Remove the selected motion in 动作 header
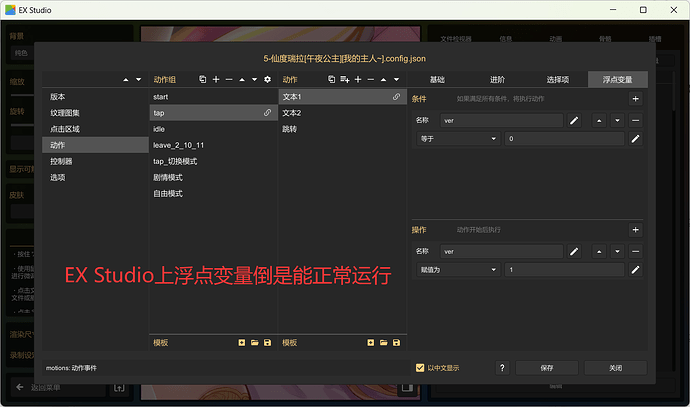The width and height of the screenshot is (690, 407). click(x=371, y=79)
